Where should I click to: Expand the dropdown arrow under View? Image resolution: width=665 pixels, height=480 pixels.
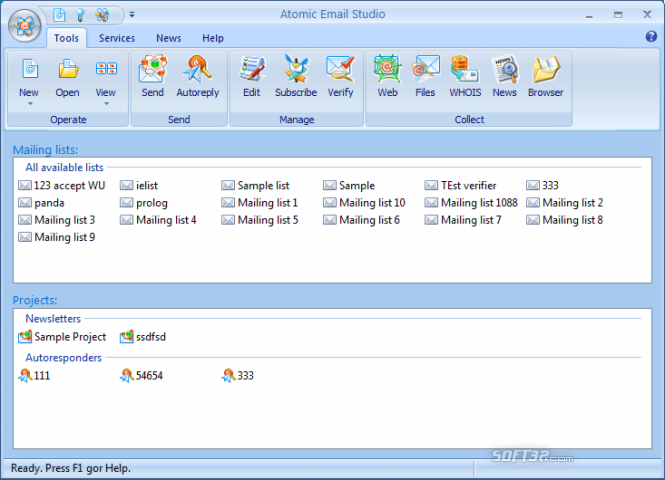pyautogui.click(x=106, y=103)
